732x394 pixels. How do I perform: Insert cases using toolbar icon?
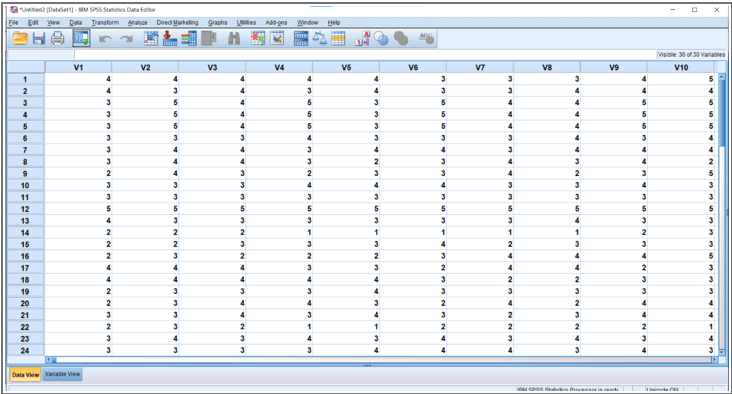click(x=258, y=38)
